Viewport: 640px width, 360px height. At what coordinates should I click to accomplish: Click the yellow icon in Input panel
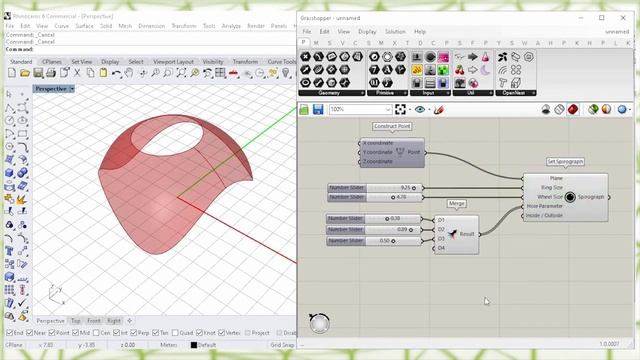pos(417,70)
